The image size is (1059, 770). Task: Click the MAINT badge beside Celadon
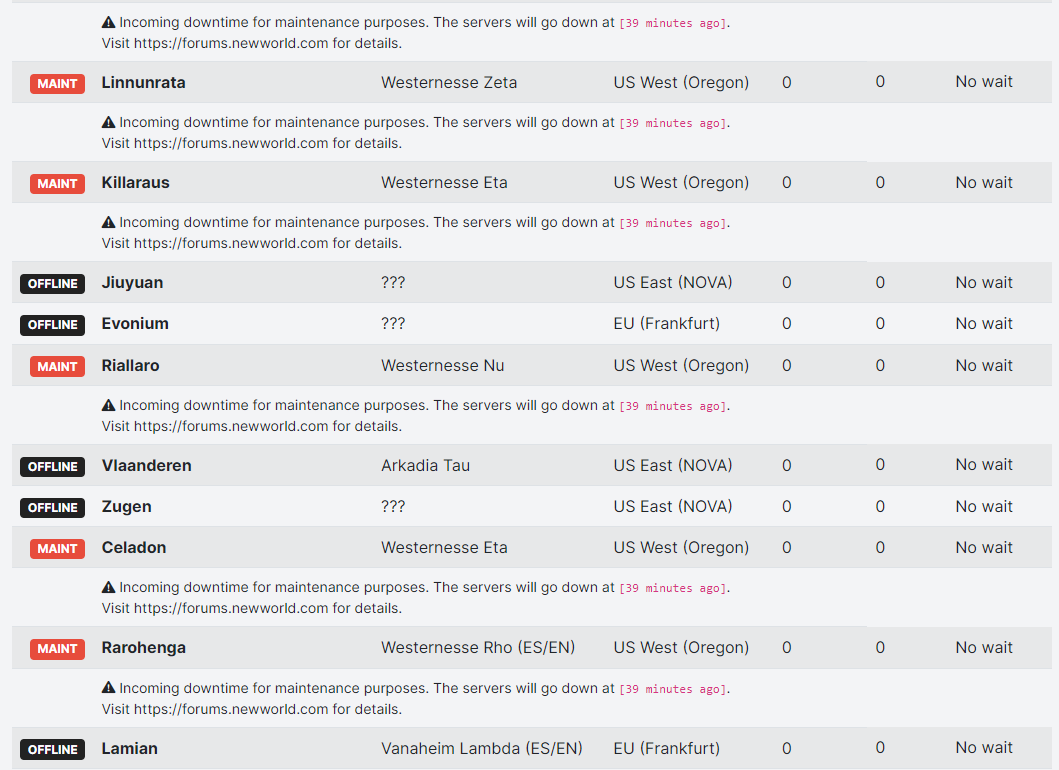[57, 548]
